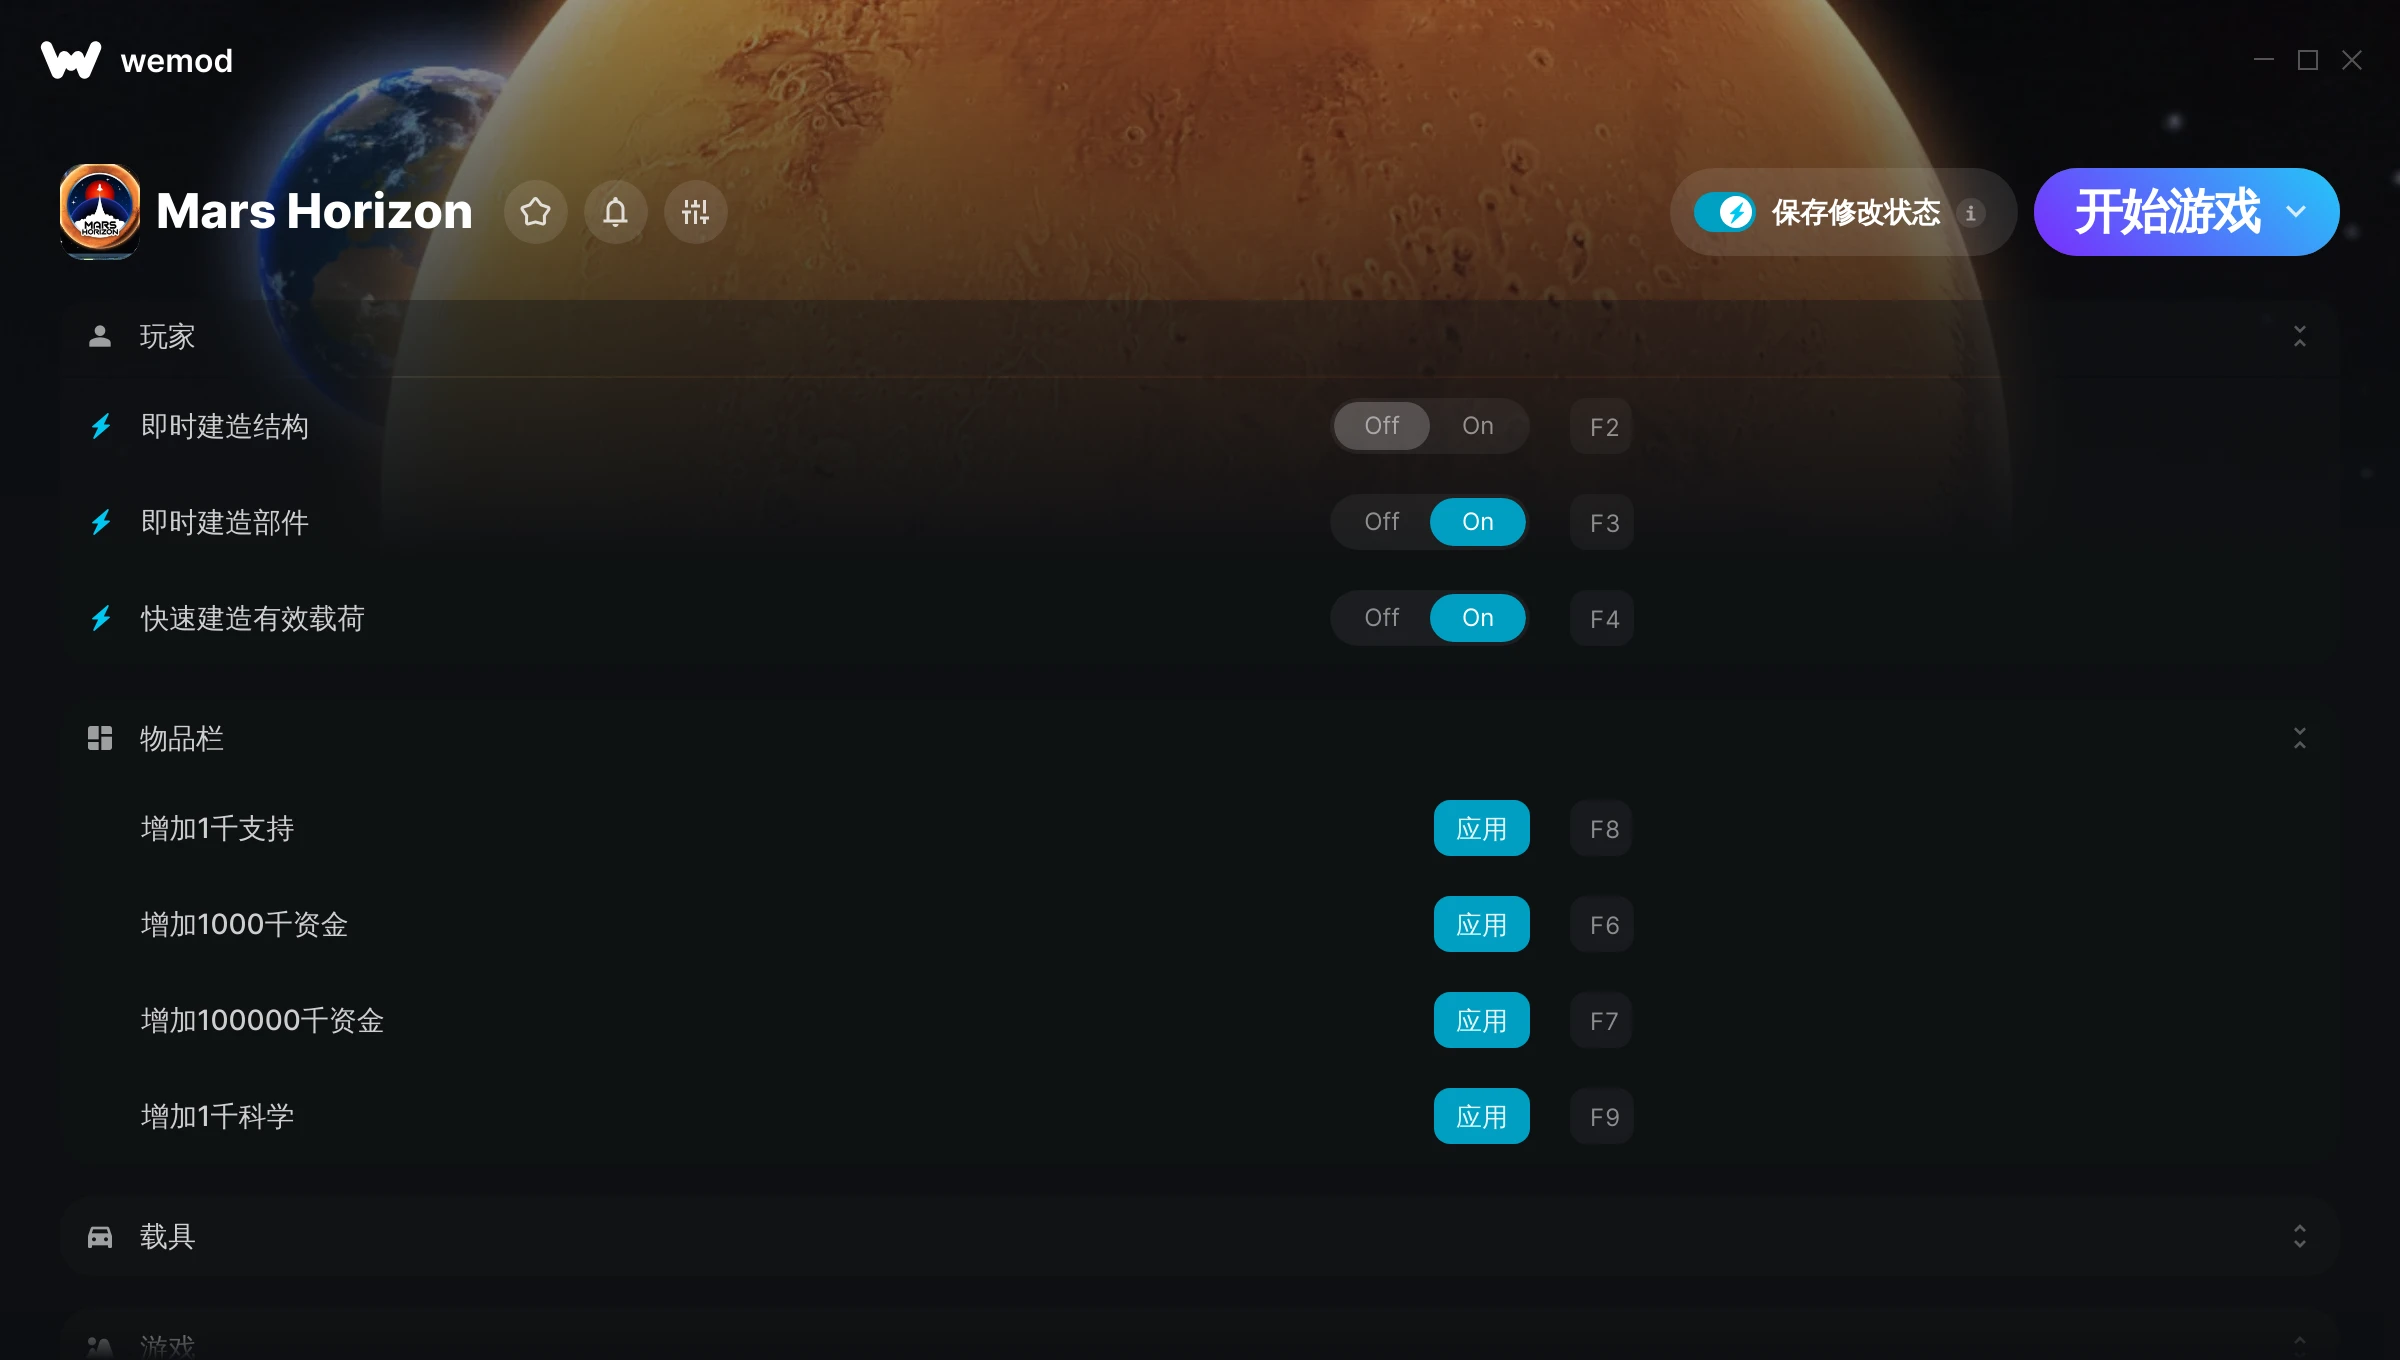
Task: Expand the 载具 section
Action: pos(2299,1237)
